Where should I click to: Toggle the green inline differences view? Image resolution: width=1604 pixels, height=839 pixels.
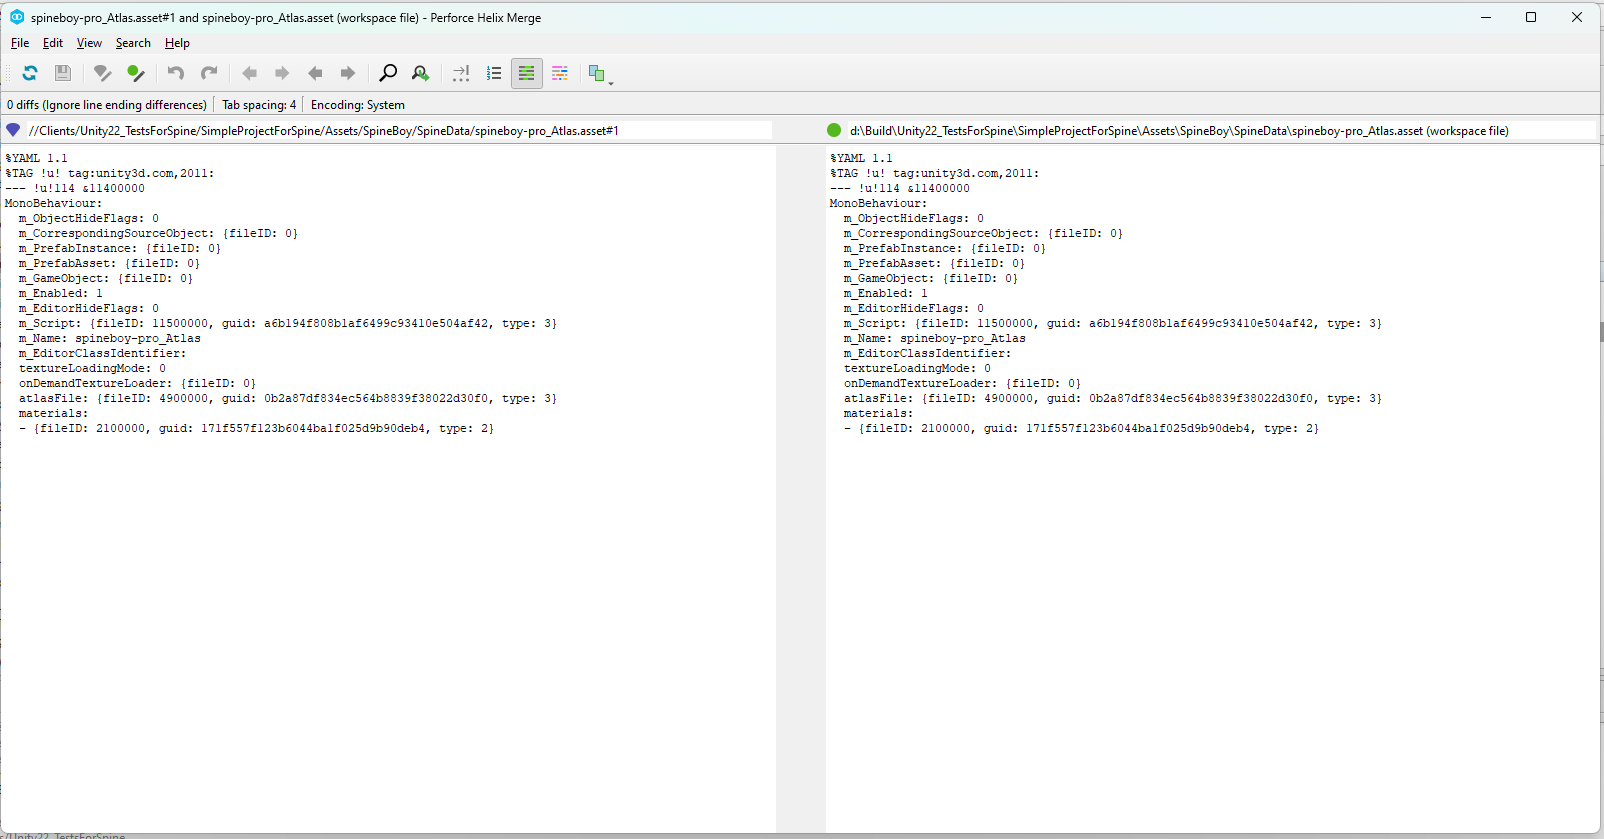[x=527, y=73]
